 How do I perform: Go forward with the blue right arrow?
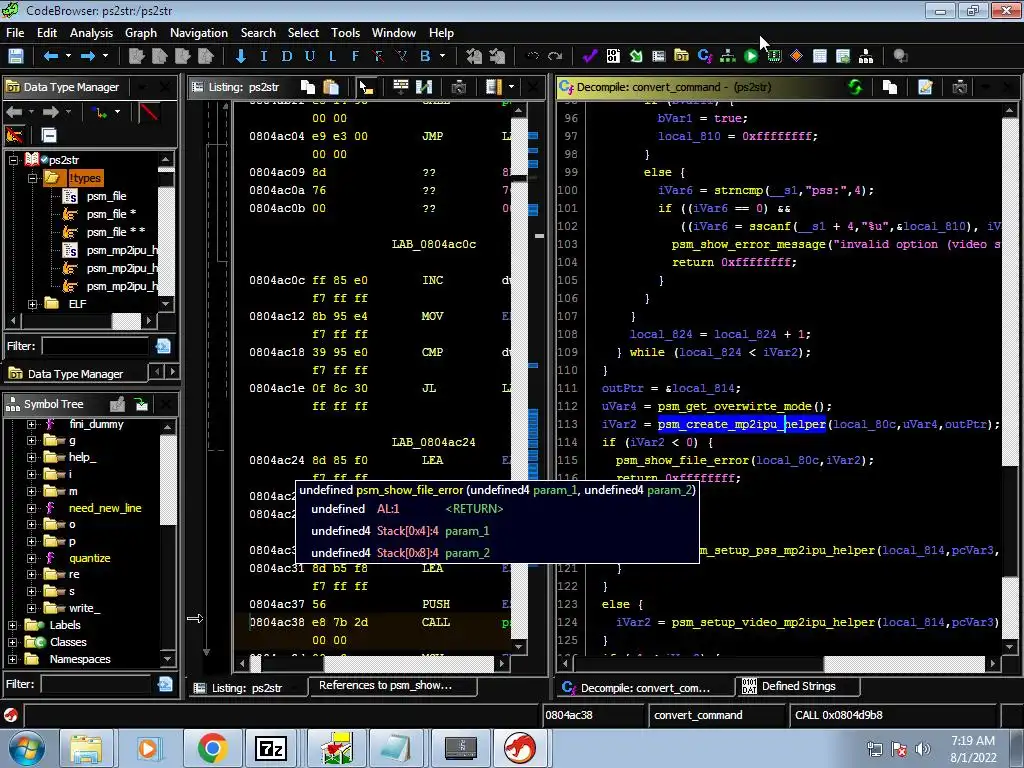click(x=88, y=56)
